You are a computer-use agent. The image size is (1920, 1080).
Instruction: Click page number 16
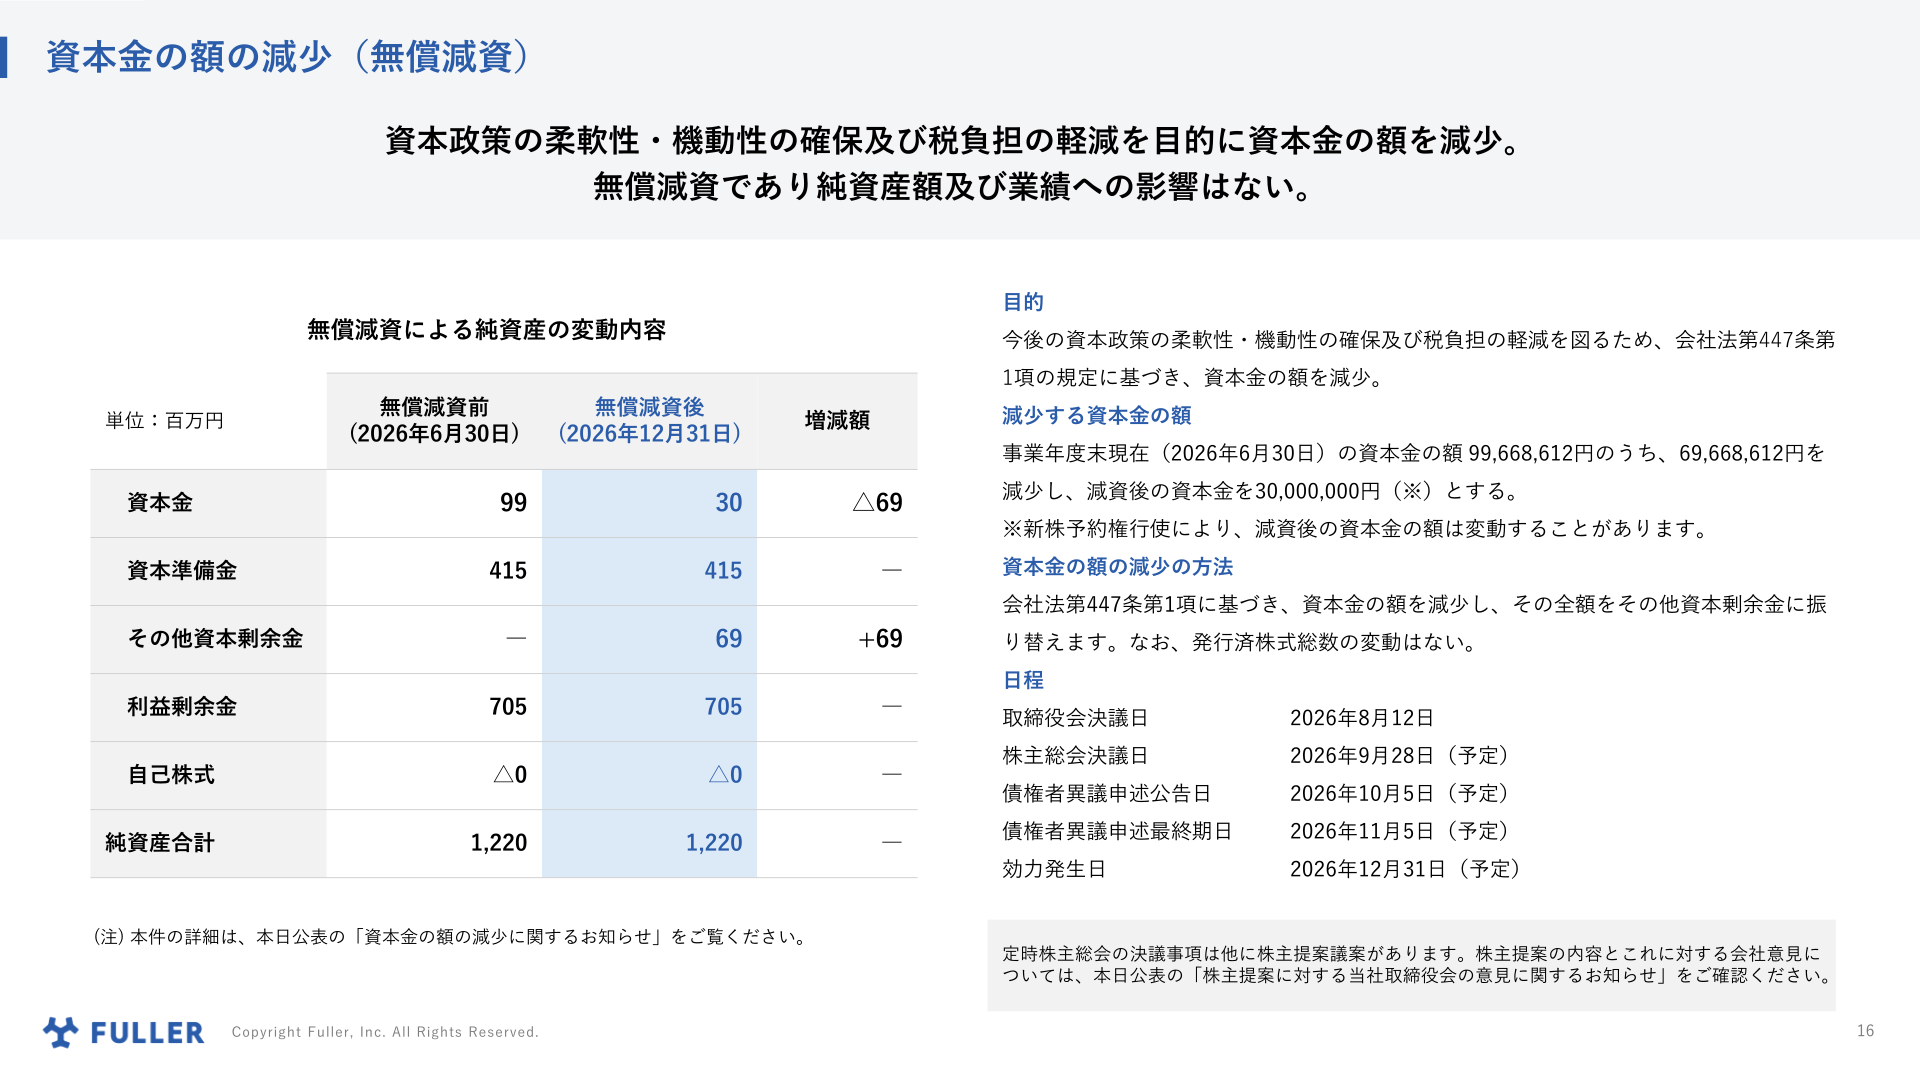pos(1865,1031)
